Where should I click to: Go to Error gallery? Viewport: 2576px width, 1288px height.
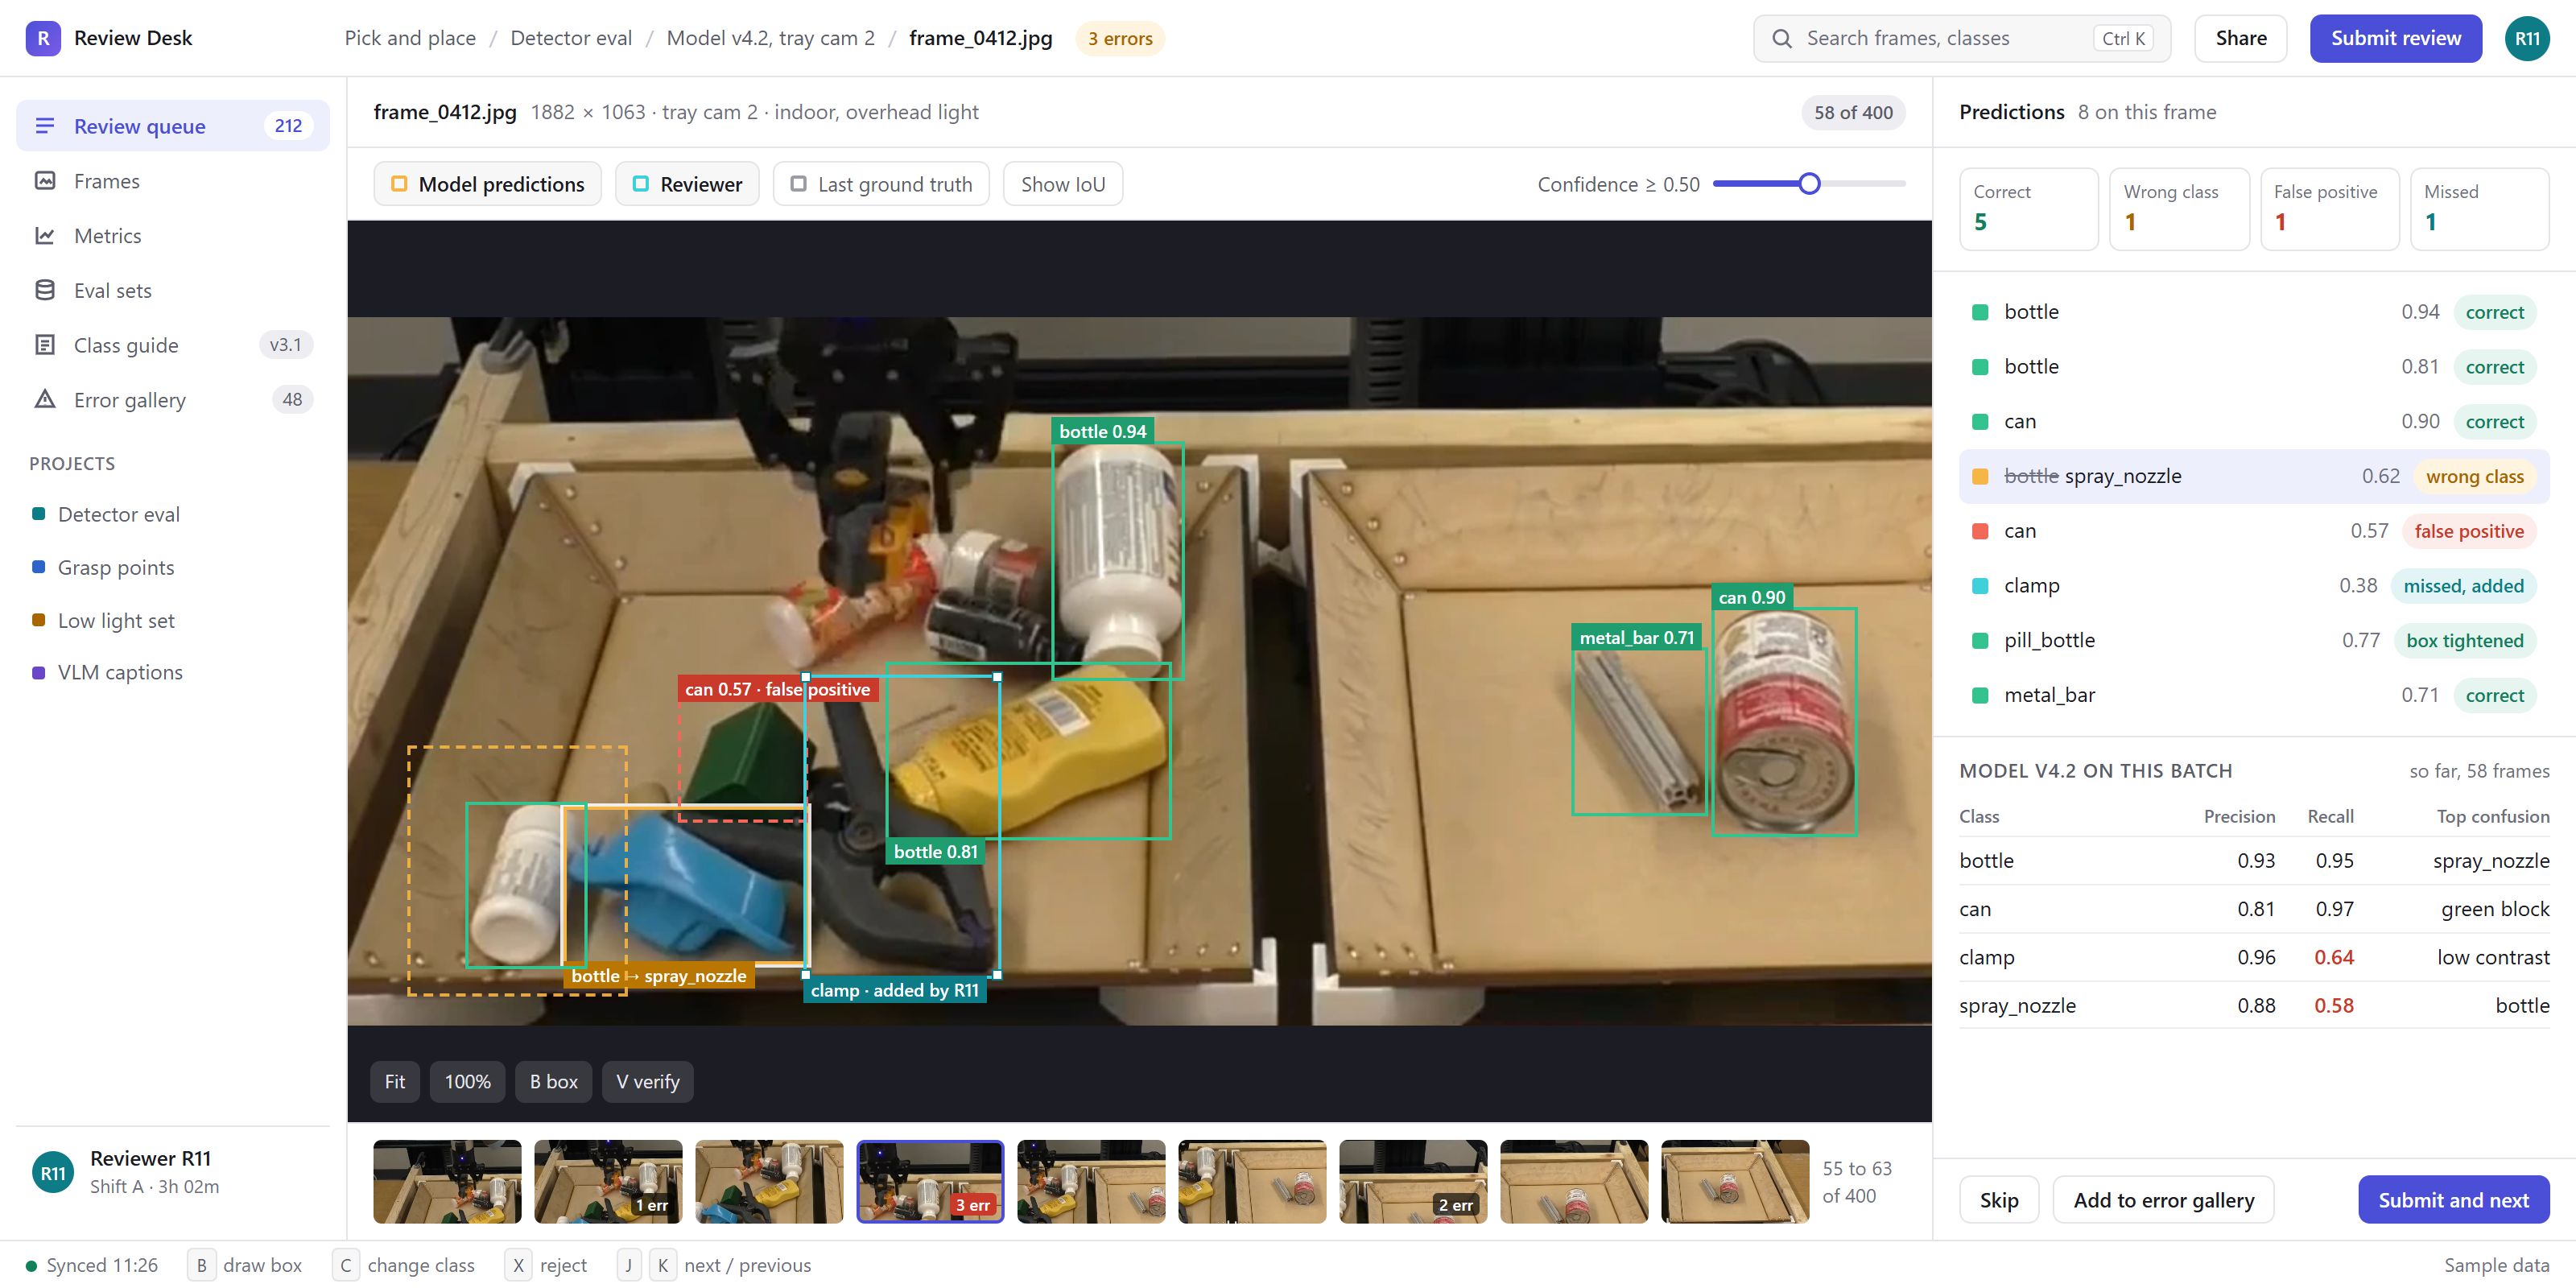(x=173, y=400)
